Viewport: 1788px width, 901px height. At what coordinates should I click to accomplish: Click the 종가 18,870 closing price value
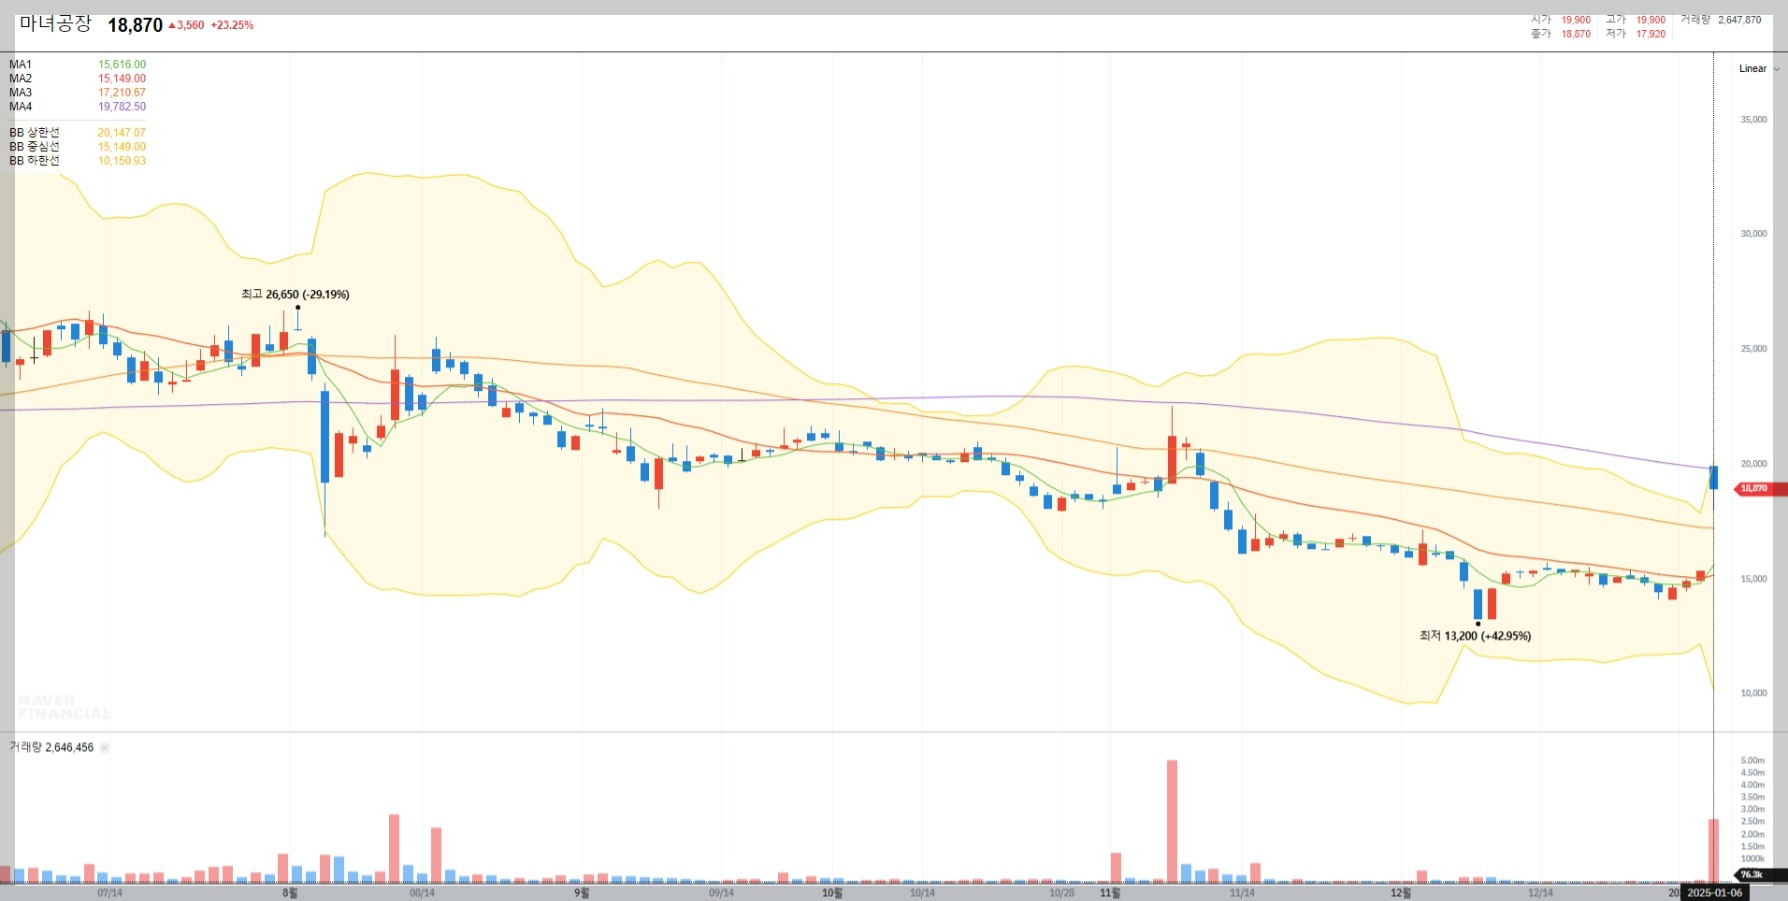tap(1576, 34)
